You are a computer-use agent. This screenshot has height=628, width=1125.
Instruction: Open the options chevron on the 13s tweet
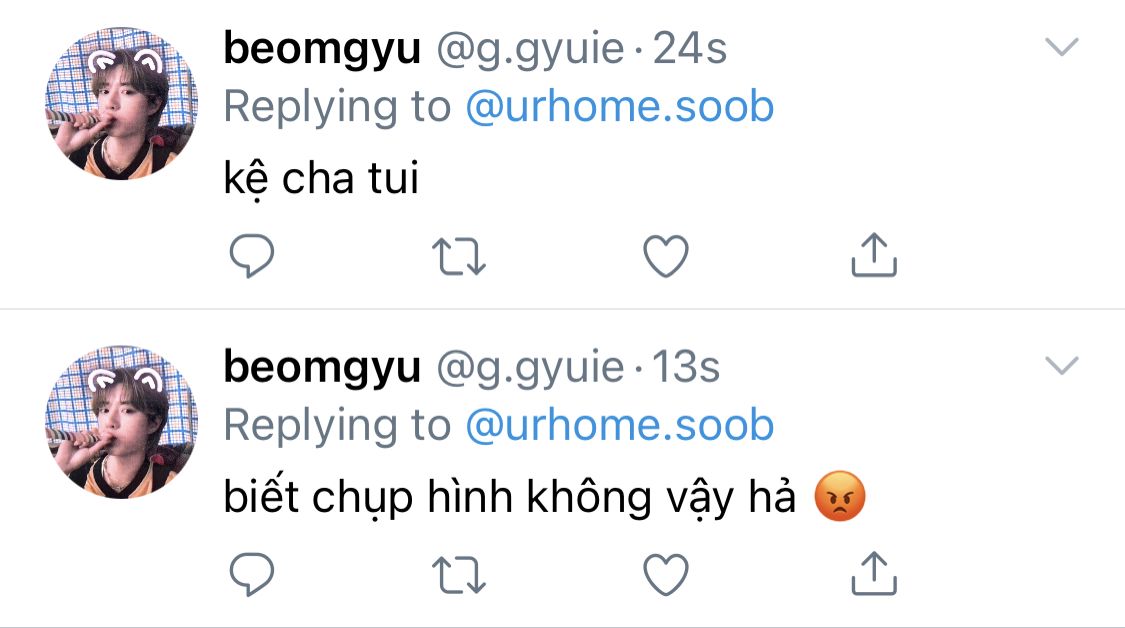tap(1062, 365)
